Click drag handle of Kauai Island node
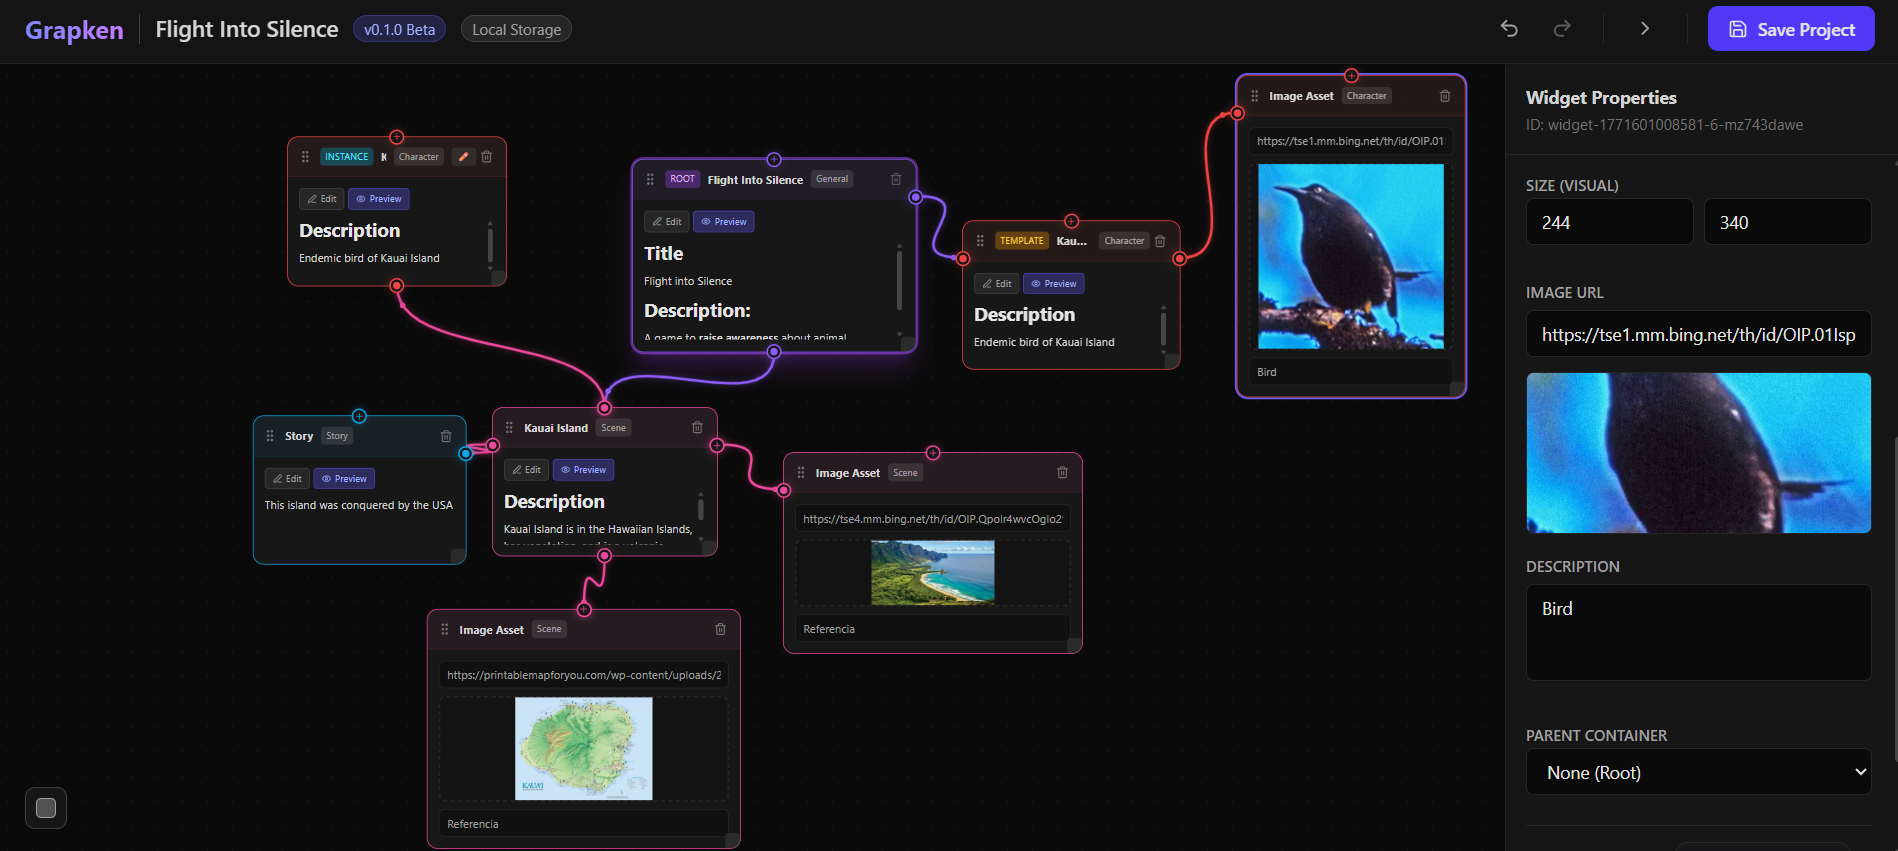The height and width of the screenshot is (851, 1898). click(509, 428)
